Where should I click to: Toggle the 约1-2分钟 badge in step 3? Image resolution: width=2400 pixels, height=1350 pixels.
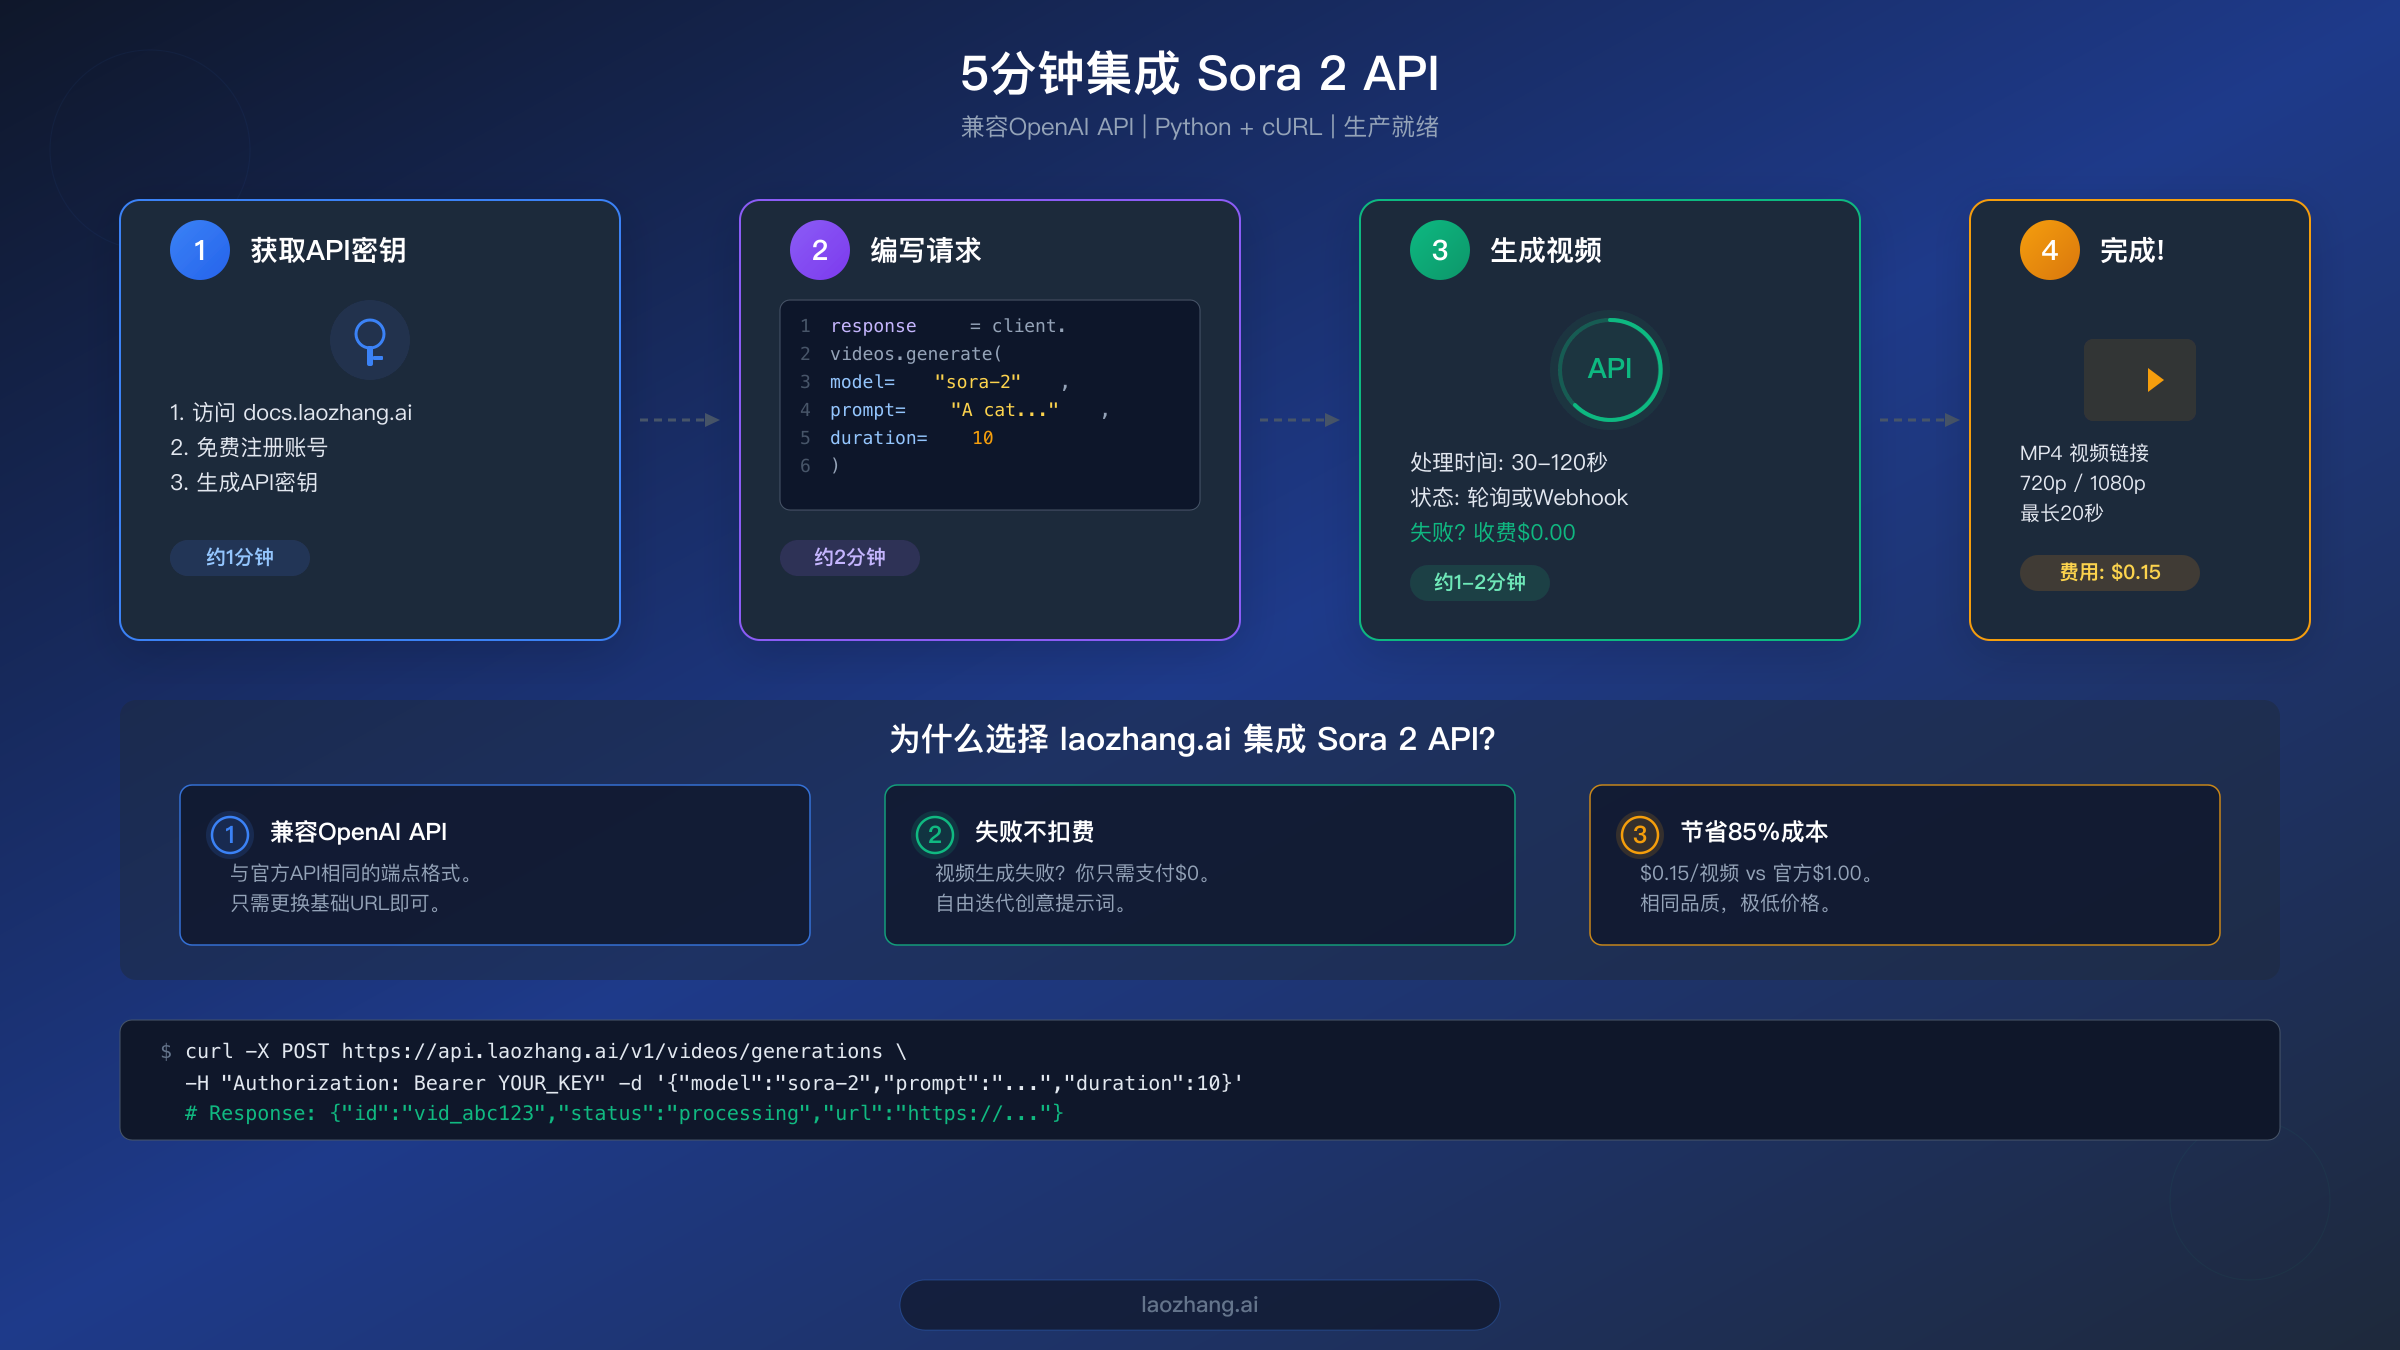[1479, 583]
